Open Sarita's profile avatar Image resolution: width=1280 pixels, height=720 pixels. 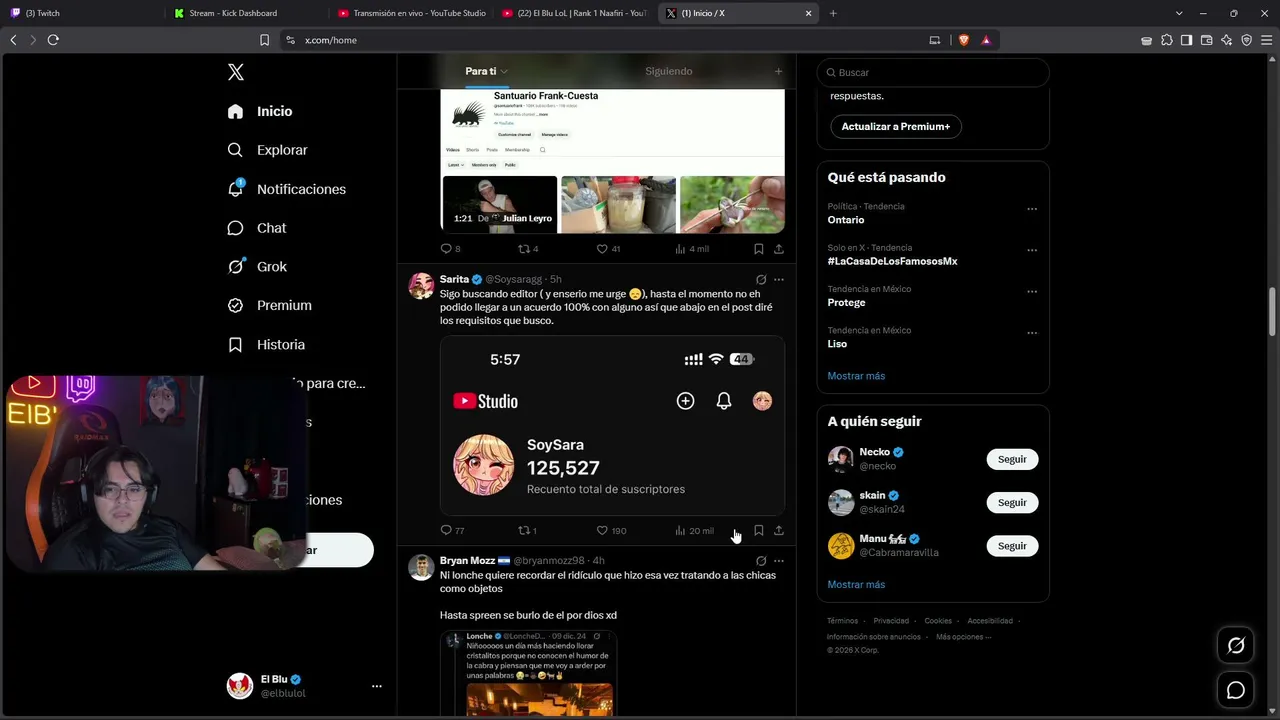click(421, 286)
